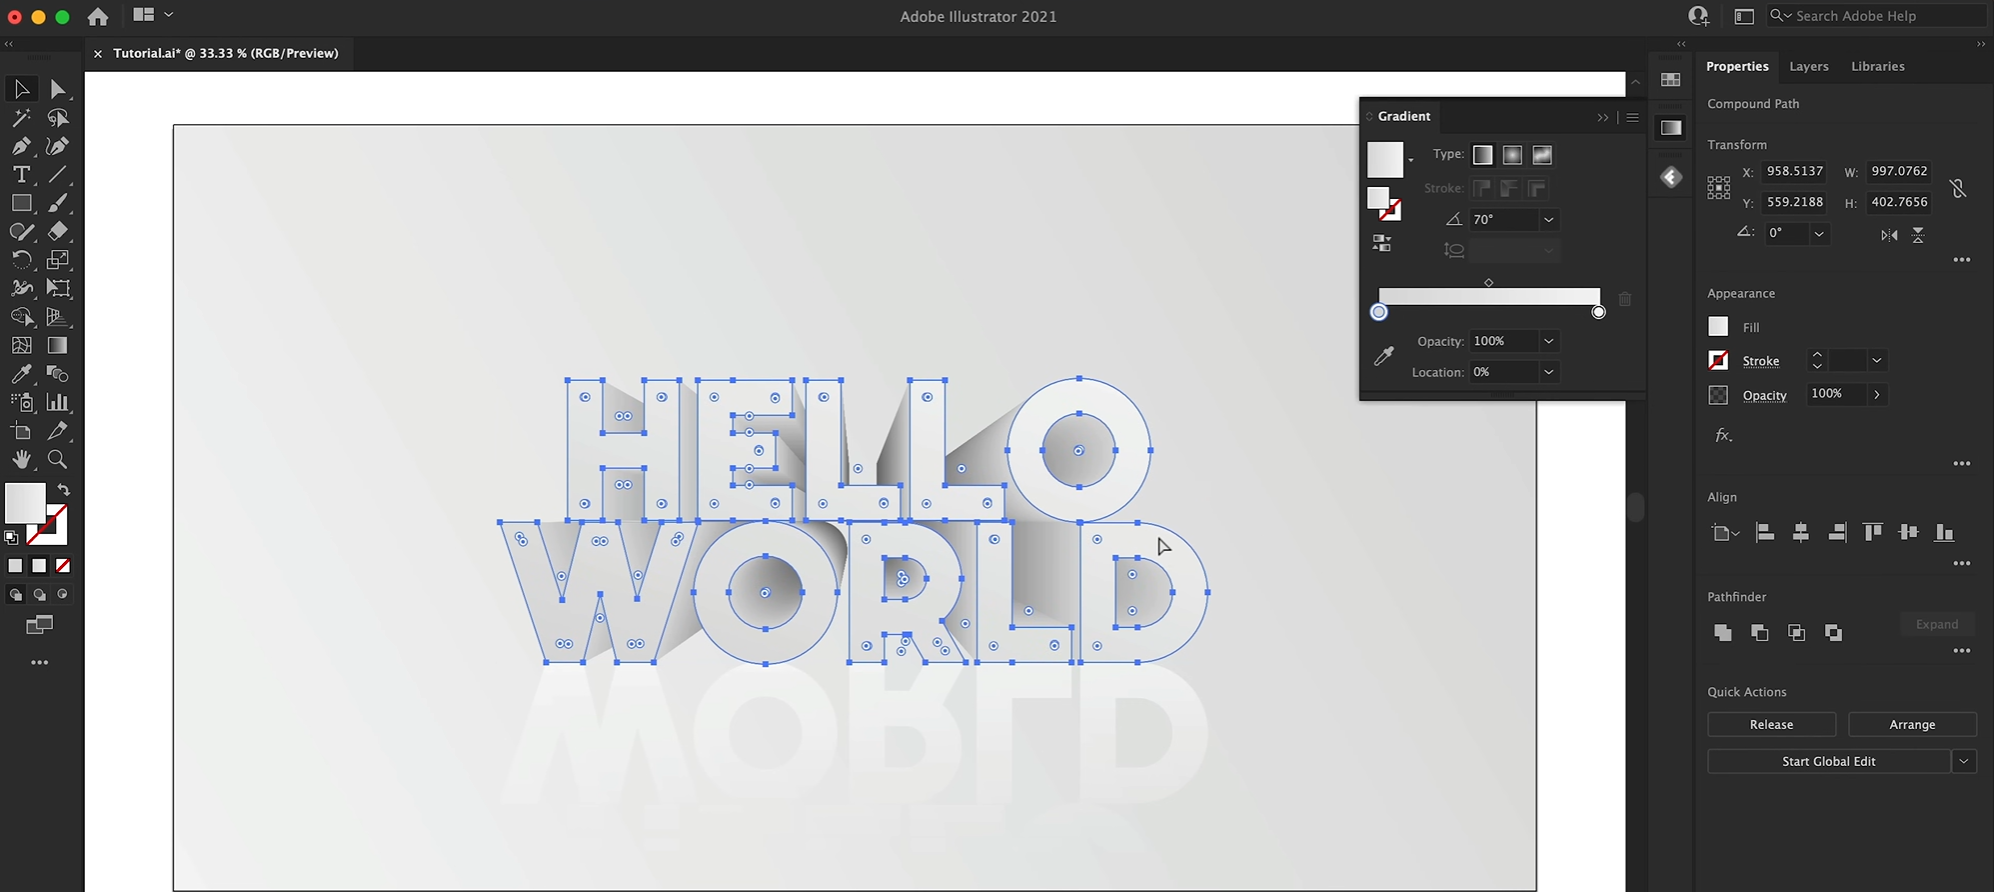
Task: Open gradient Angle dropdown
Action: click(1548, 220)
